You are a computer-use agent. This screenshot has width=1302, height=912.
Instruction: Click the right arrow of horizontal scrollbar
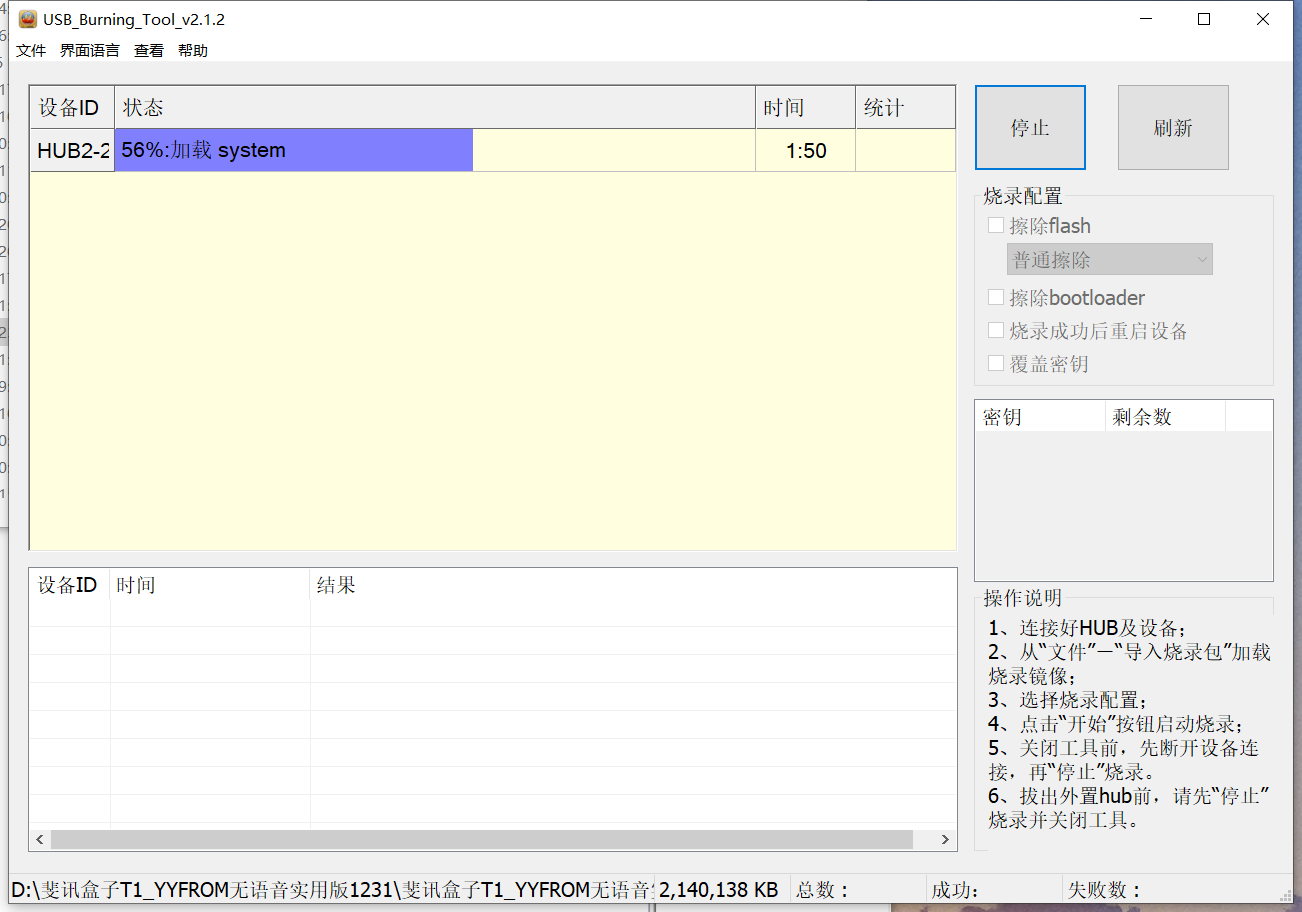(x=945, y=839)
